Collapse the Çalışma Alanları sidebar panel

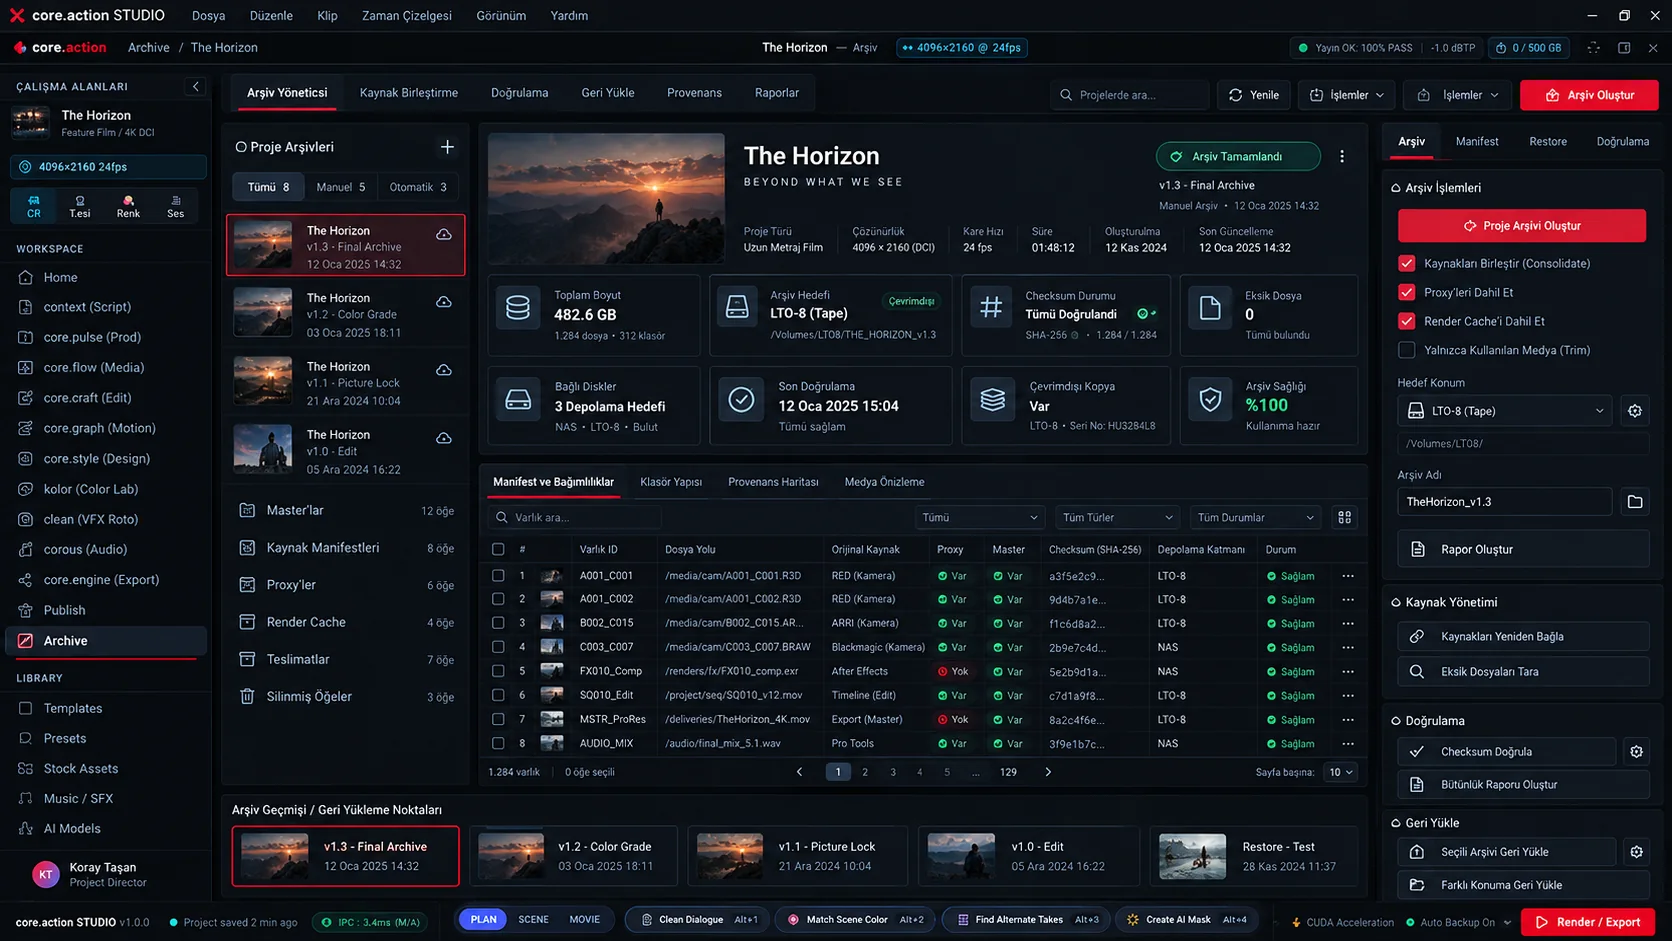click(195, 87)
